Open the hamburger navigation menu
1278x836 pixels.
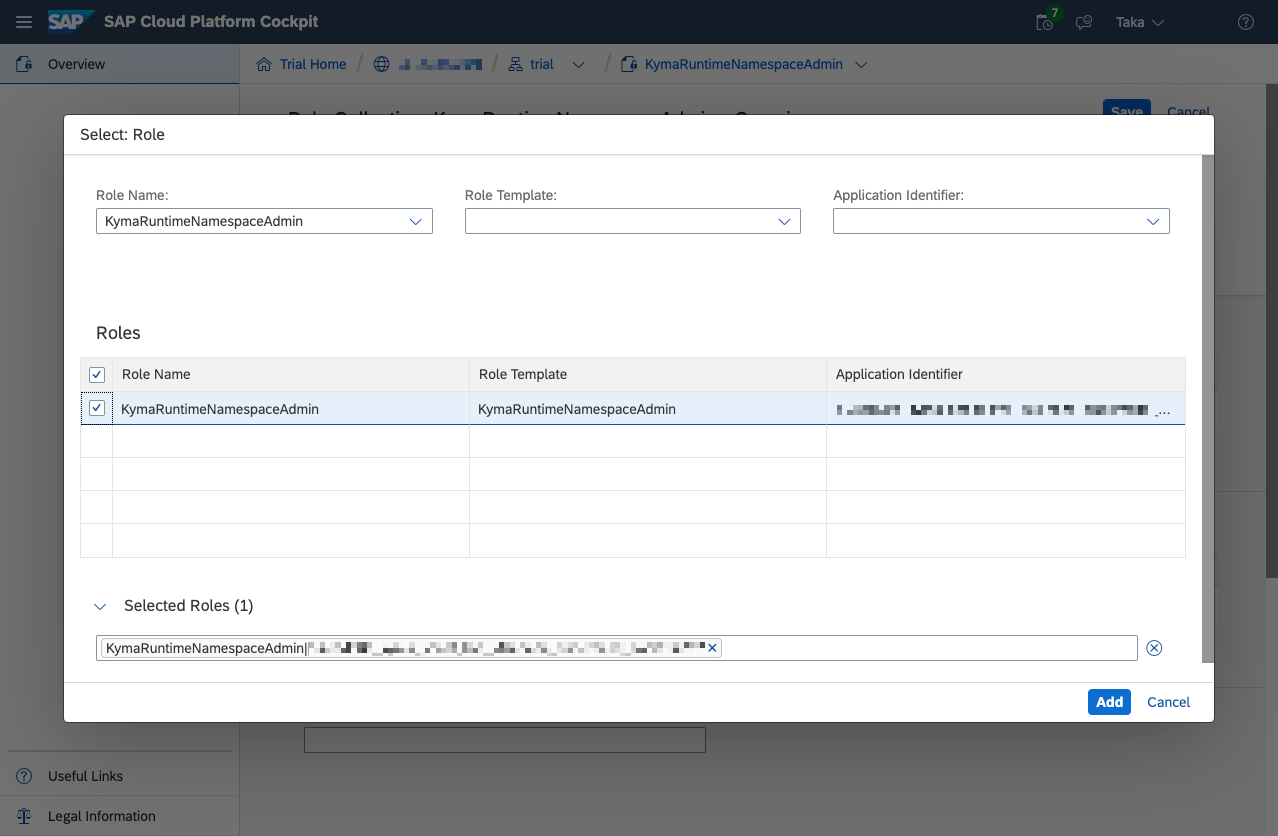(24, 22)
